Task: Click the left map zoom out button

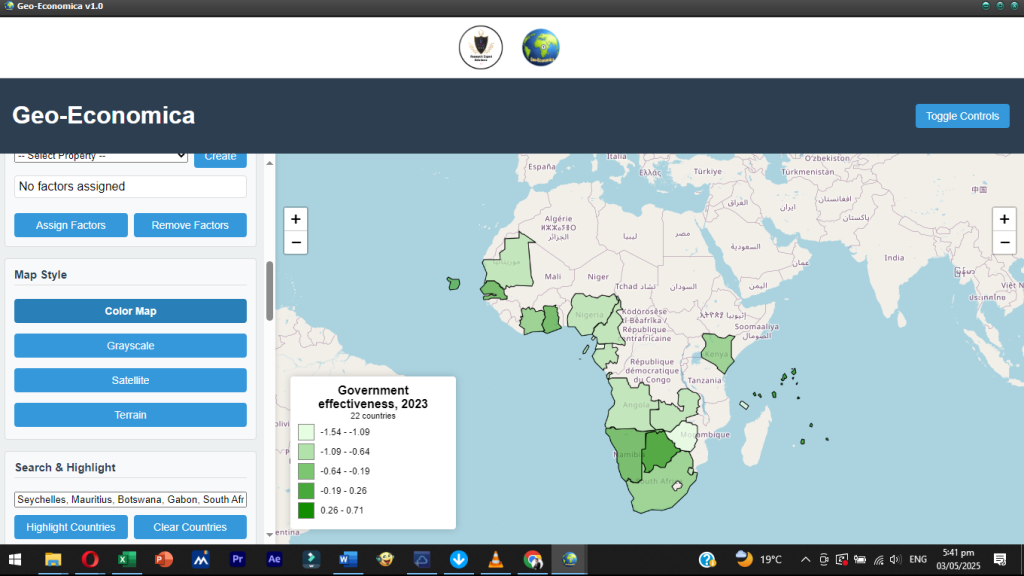Action: pyautogui.click(x=295, y=242)
